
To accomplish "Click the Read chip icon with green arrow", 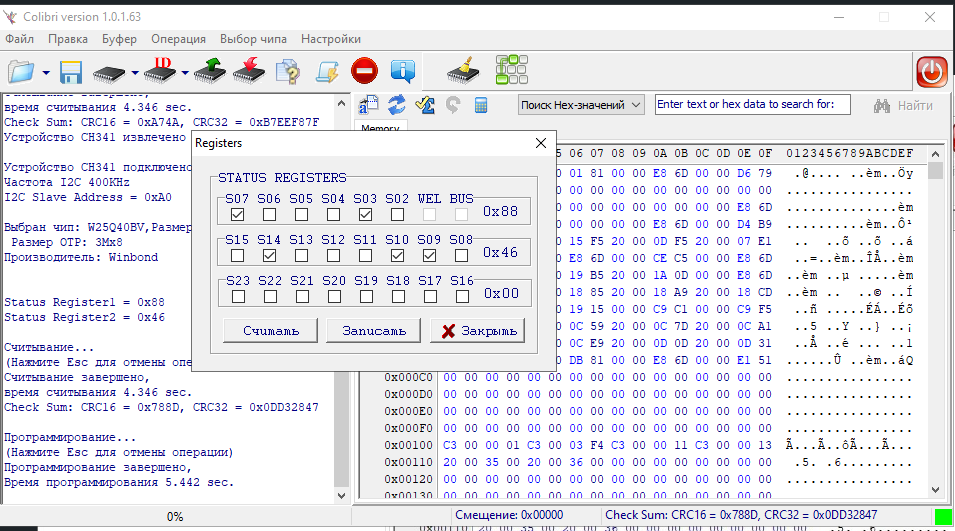I will tap(210, 72).
